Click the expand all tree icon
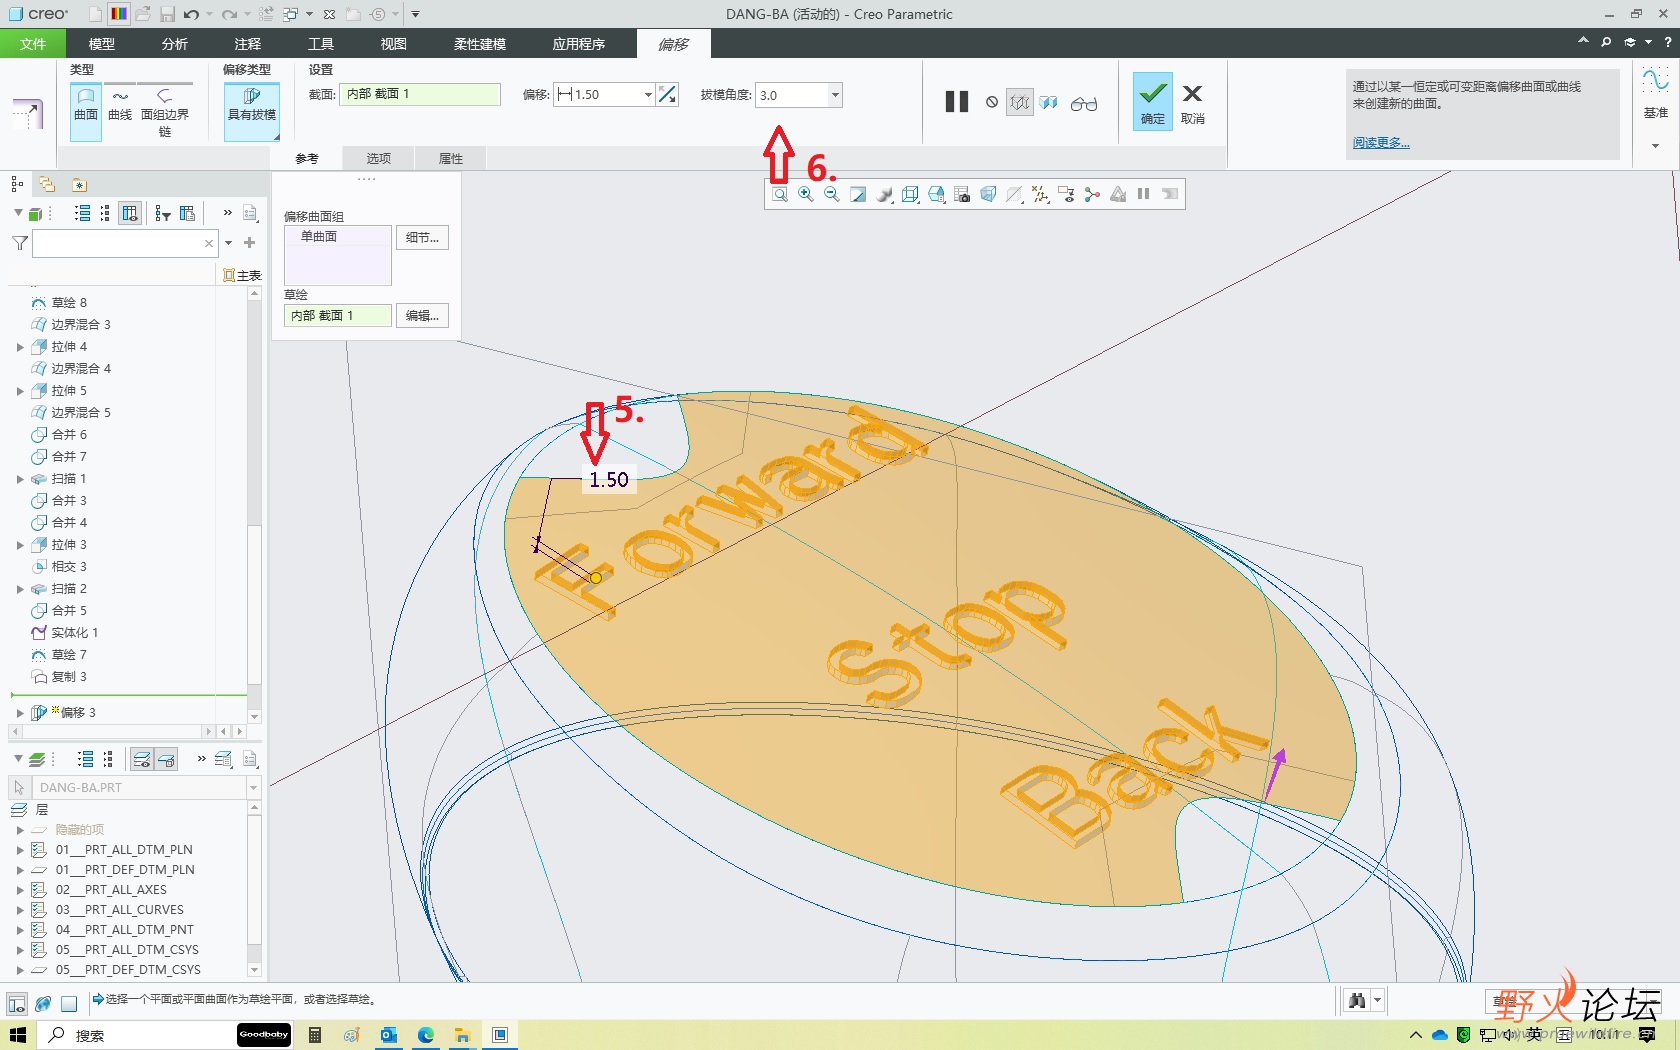The width and height of the screenshot is (1680, 1050). [x=83, y=213]
